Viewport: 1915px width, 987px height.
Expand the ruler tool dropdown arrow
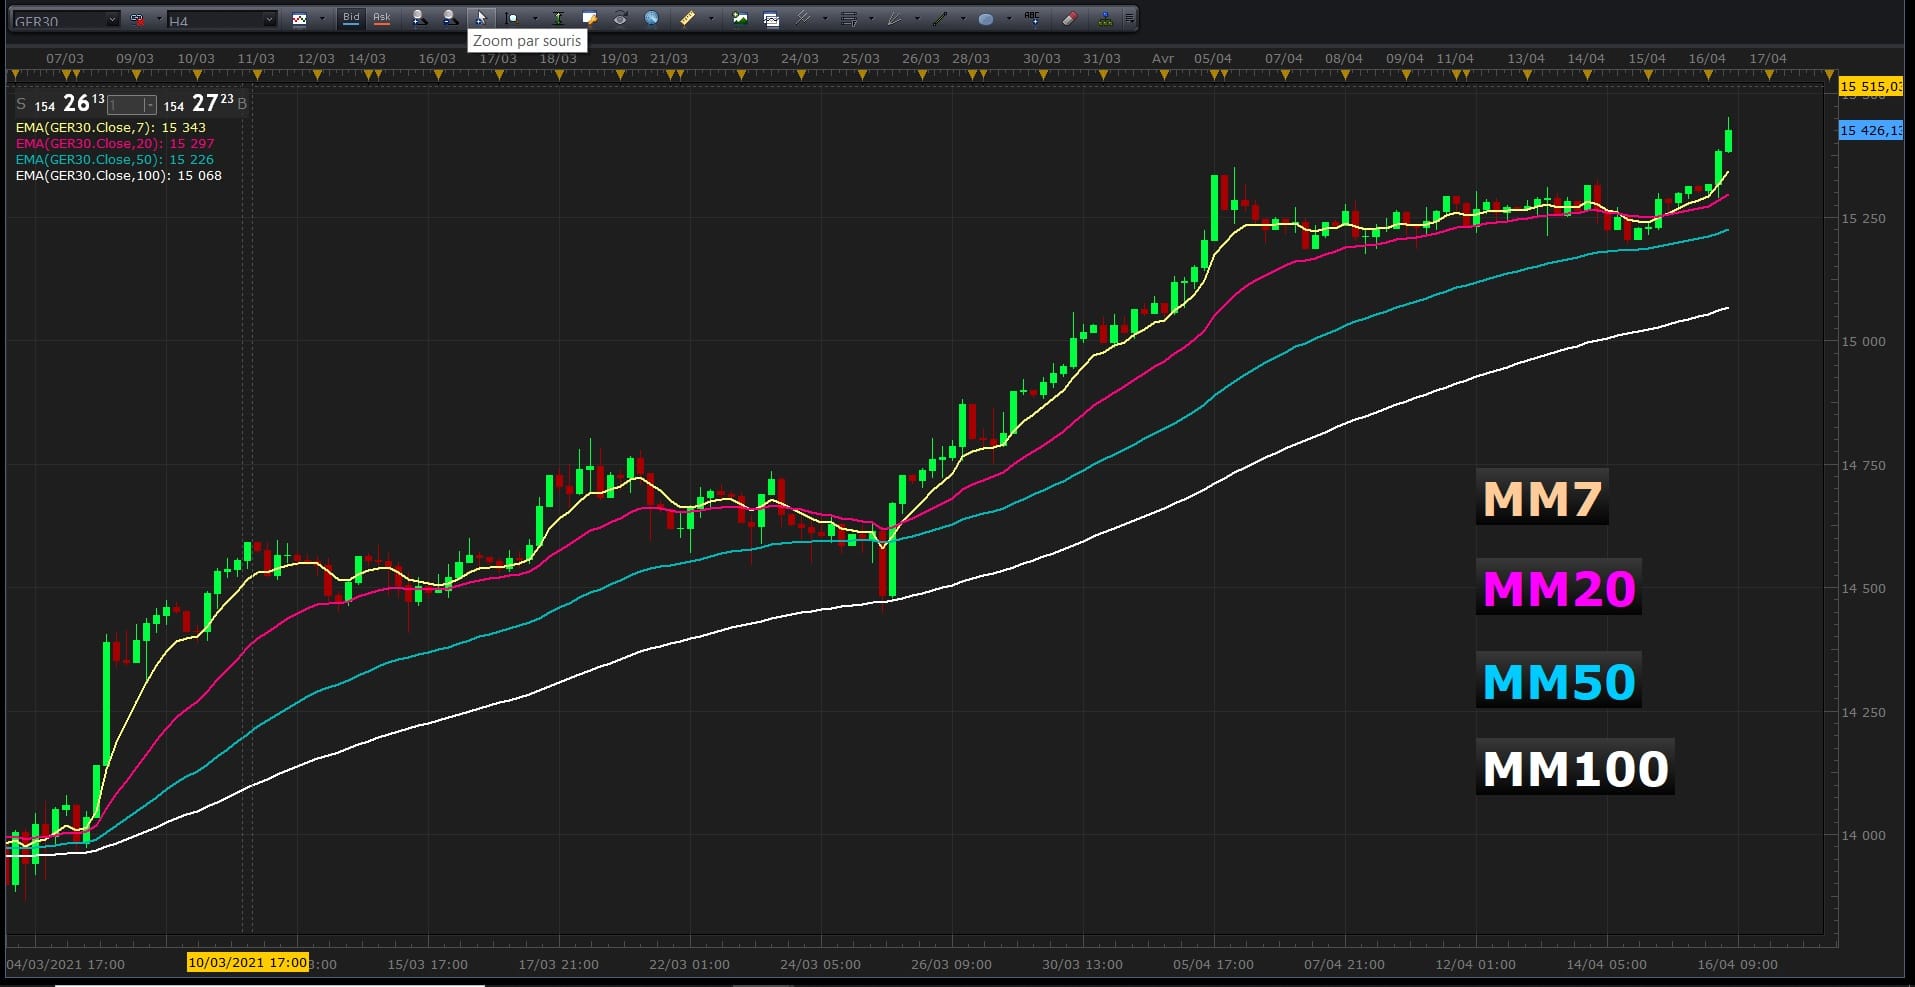coord(711,19)
